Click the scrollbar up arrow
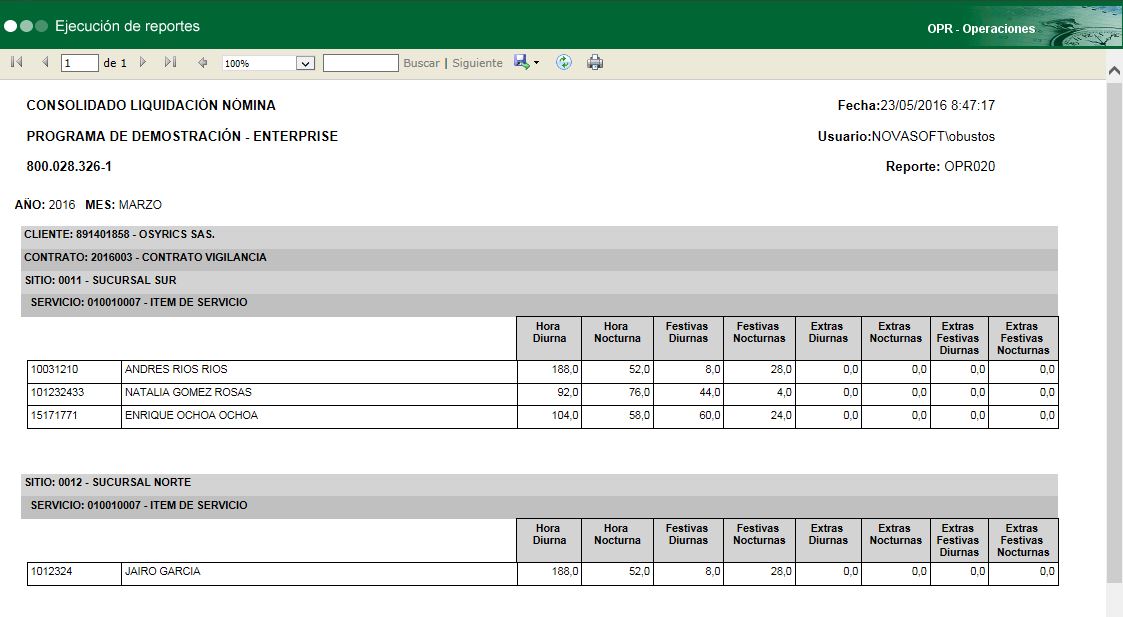The width and height of the screenshot is (1123, 617). [1114, 70]
